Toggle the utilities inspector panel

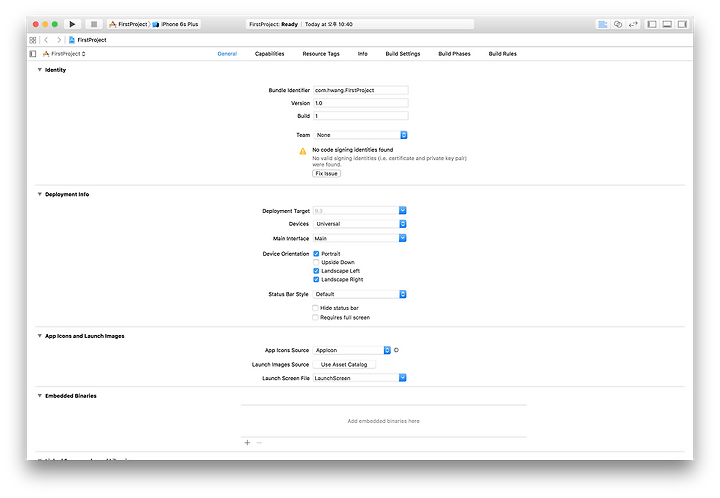[x=682, y=24]
